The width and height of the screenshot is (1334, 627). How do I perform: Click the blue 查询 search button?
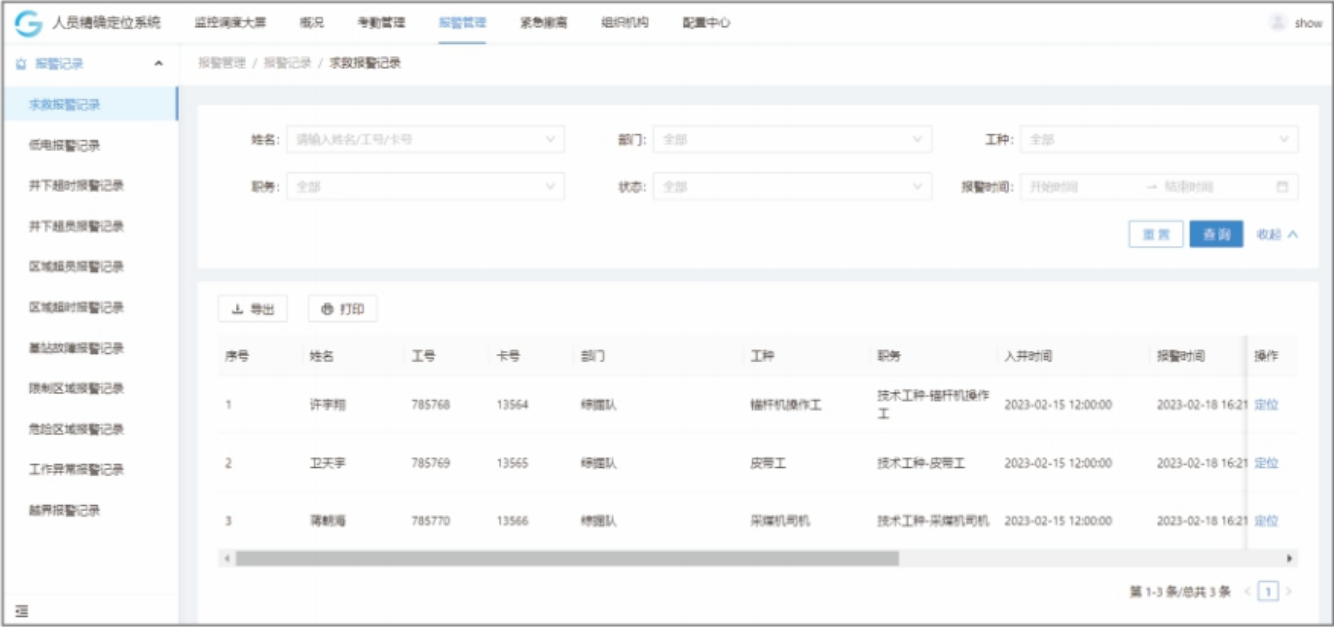point(1216,234)
